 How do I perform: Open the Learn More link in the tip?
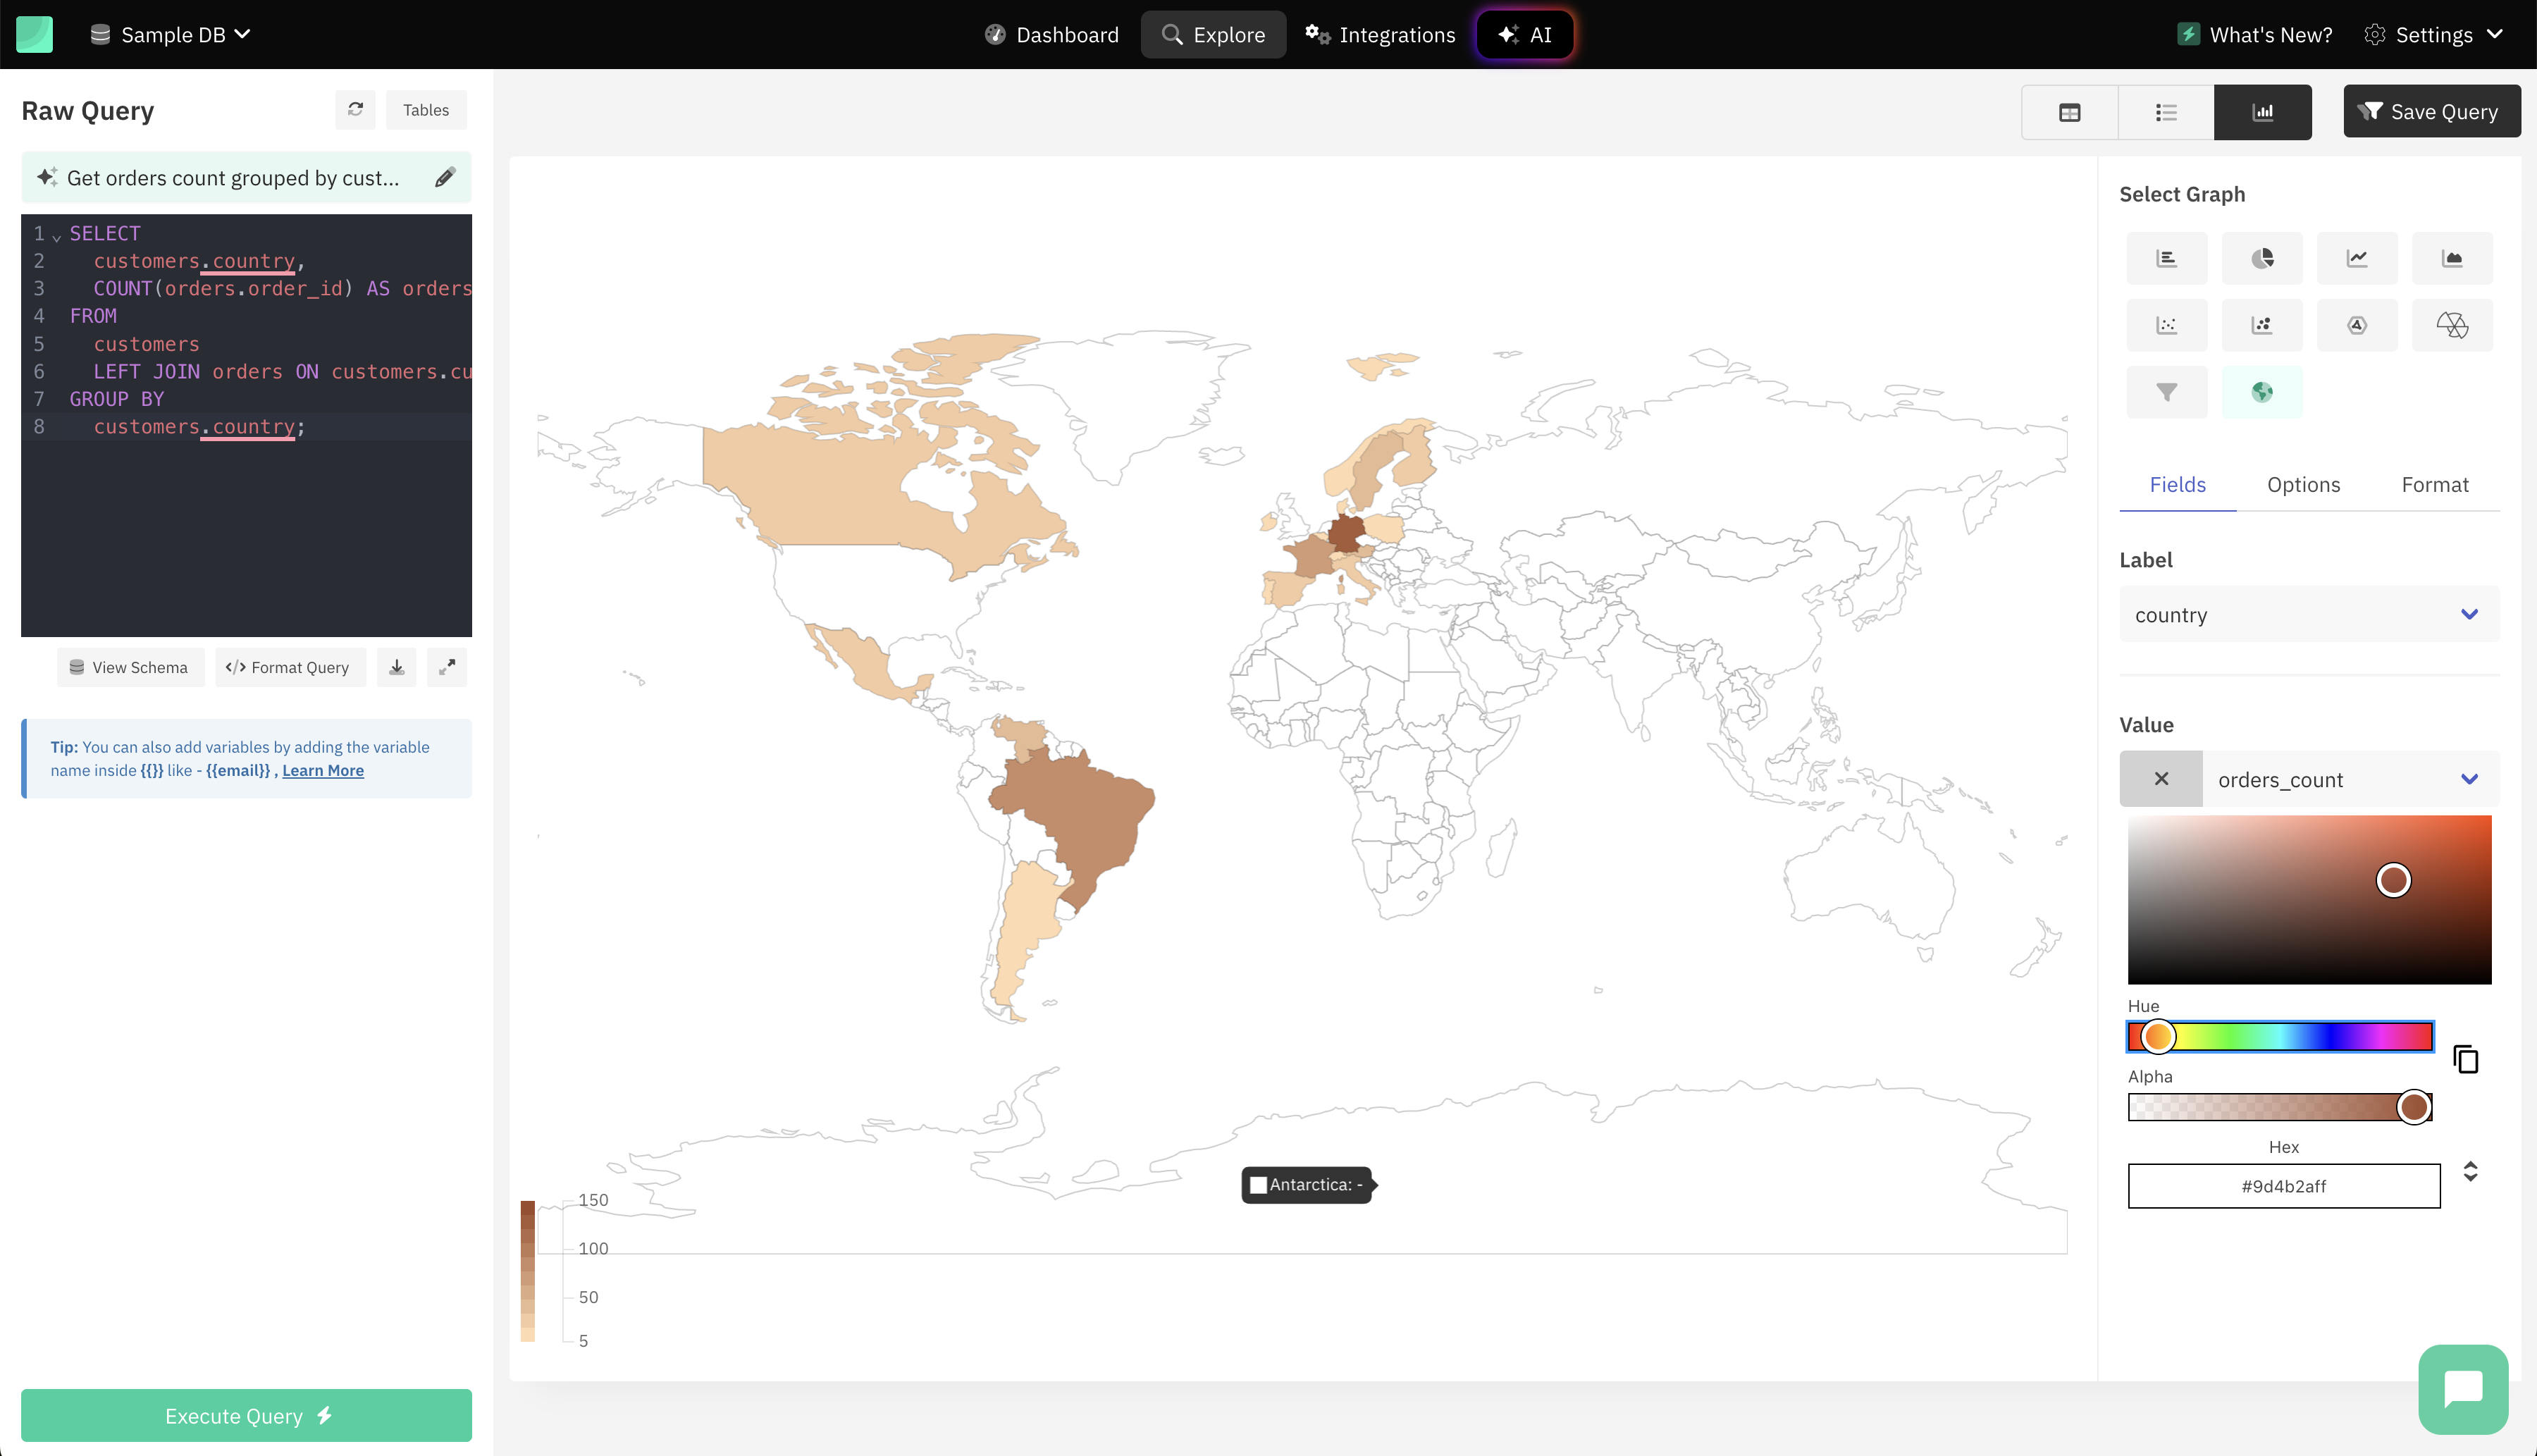[x=322, y=770]
